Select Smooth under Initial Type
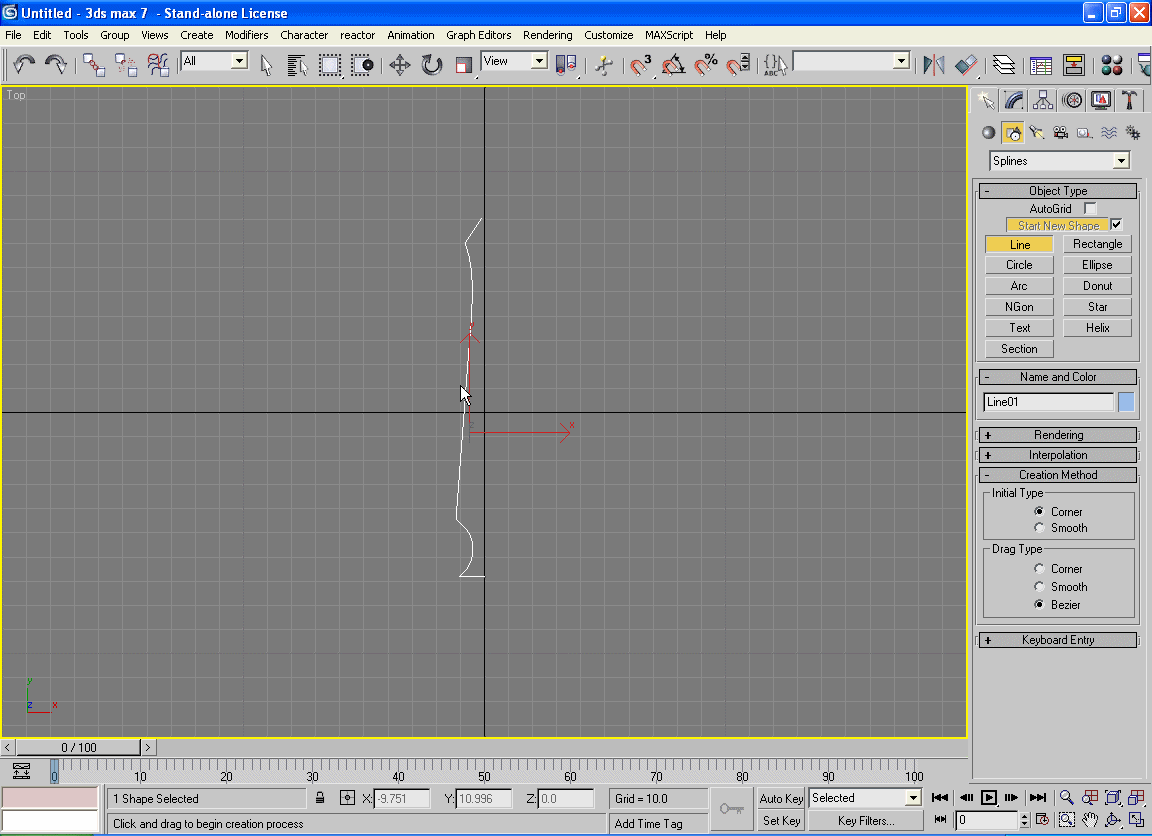 (1040, 528)
